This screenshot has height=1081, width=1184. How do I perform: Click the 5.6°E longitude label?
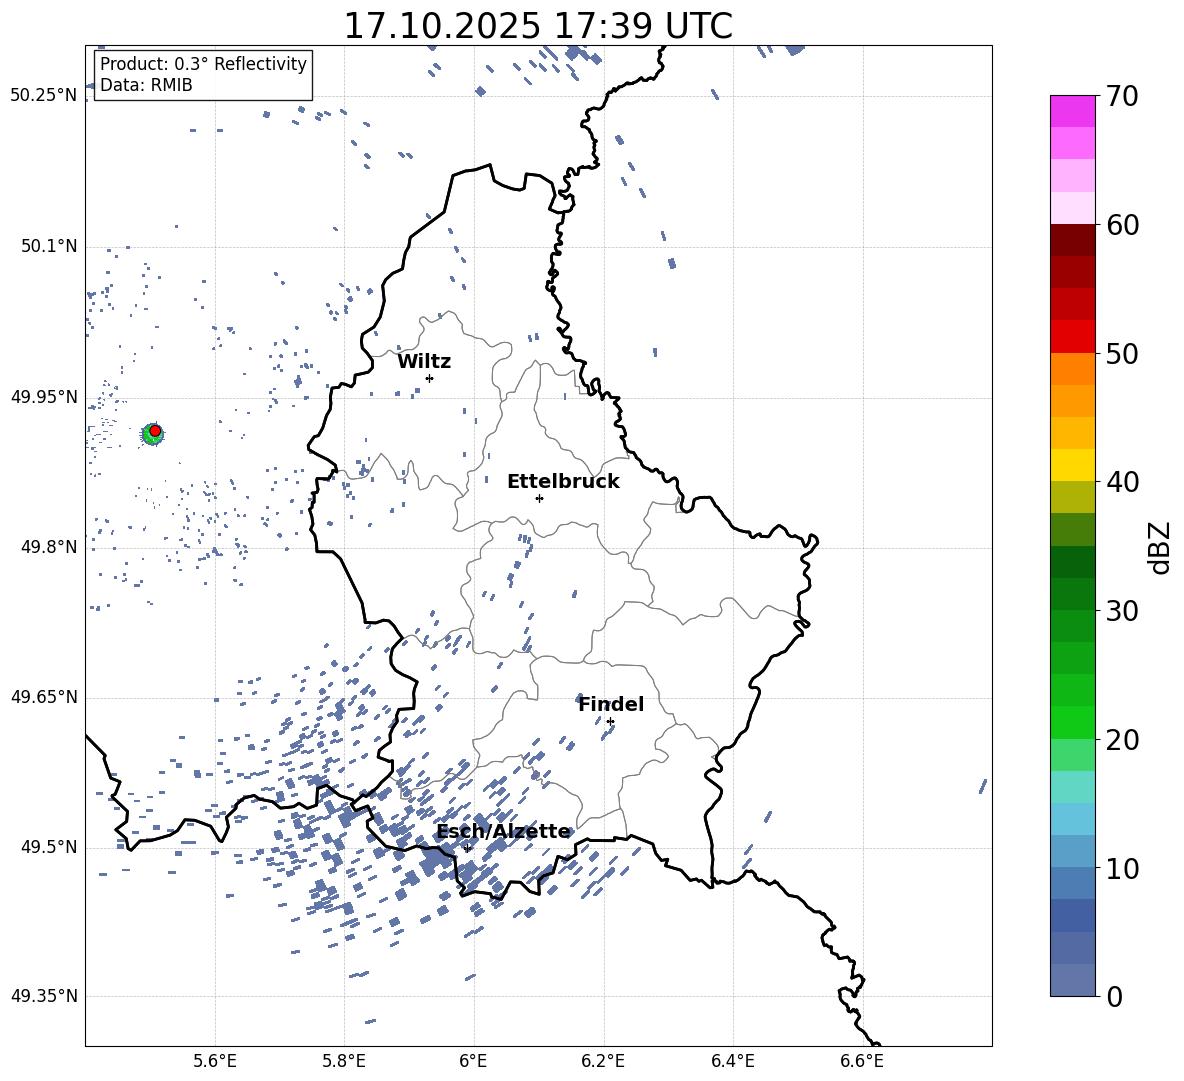[215, 1061]
